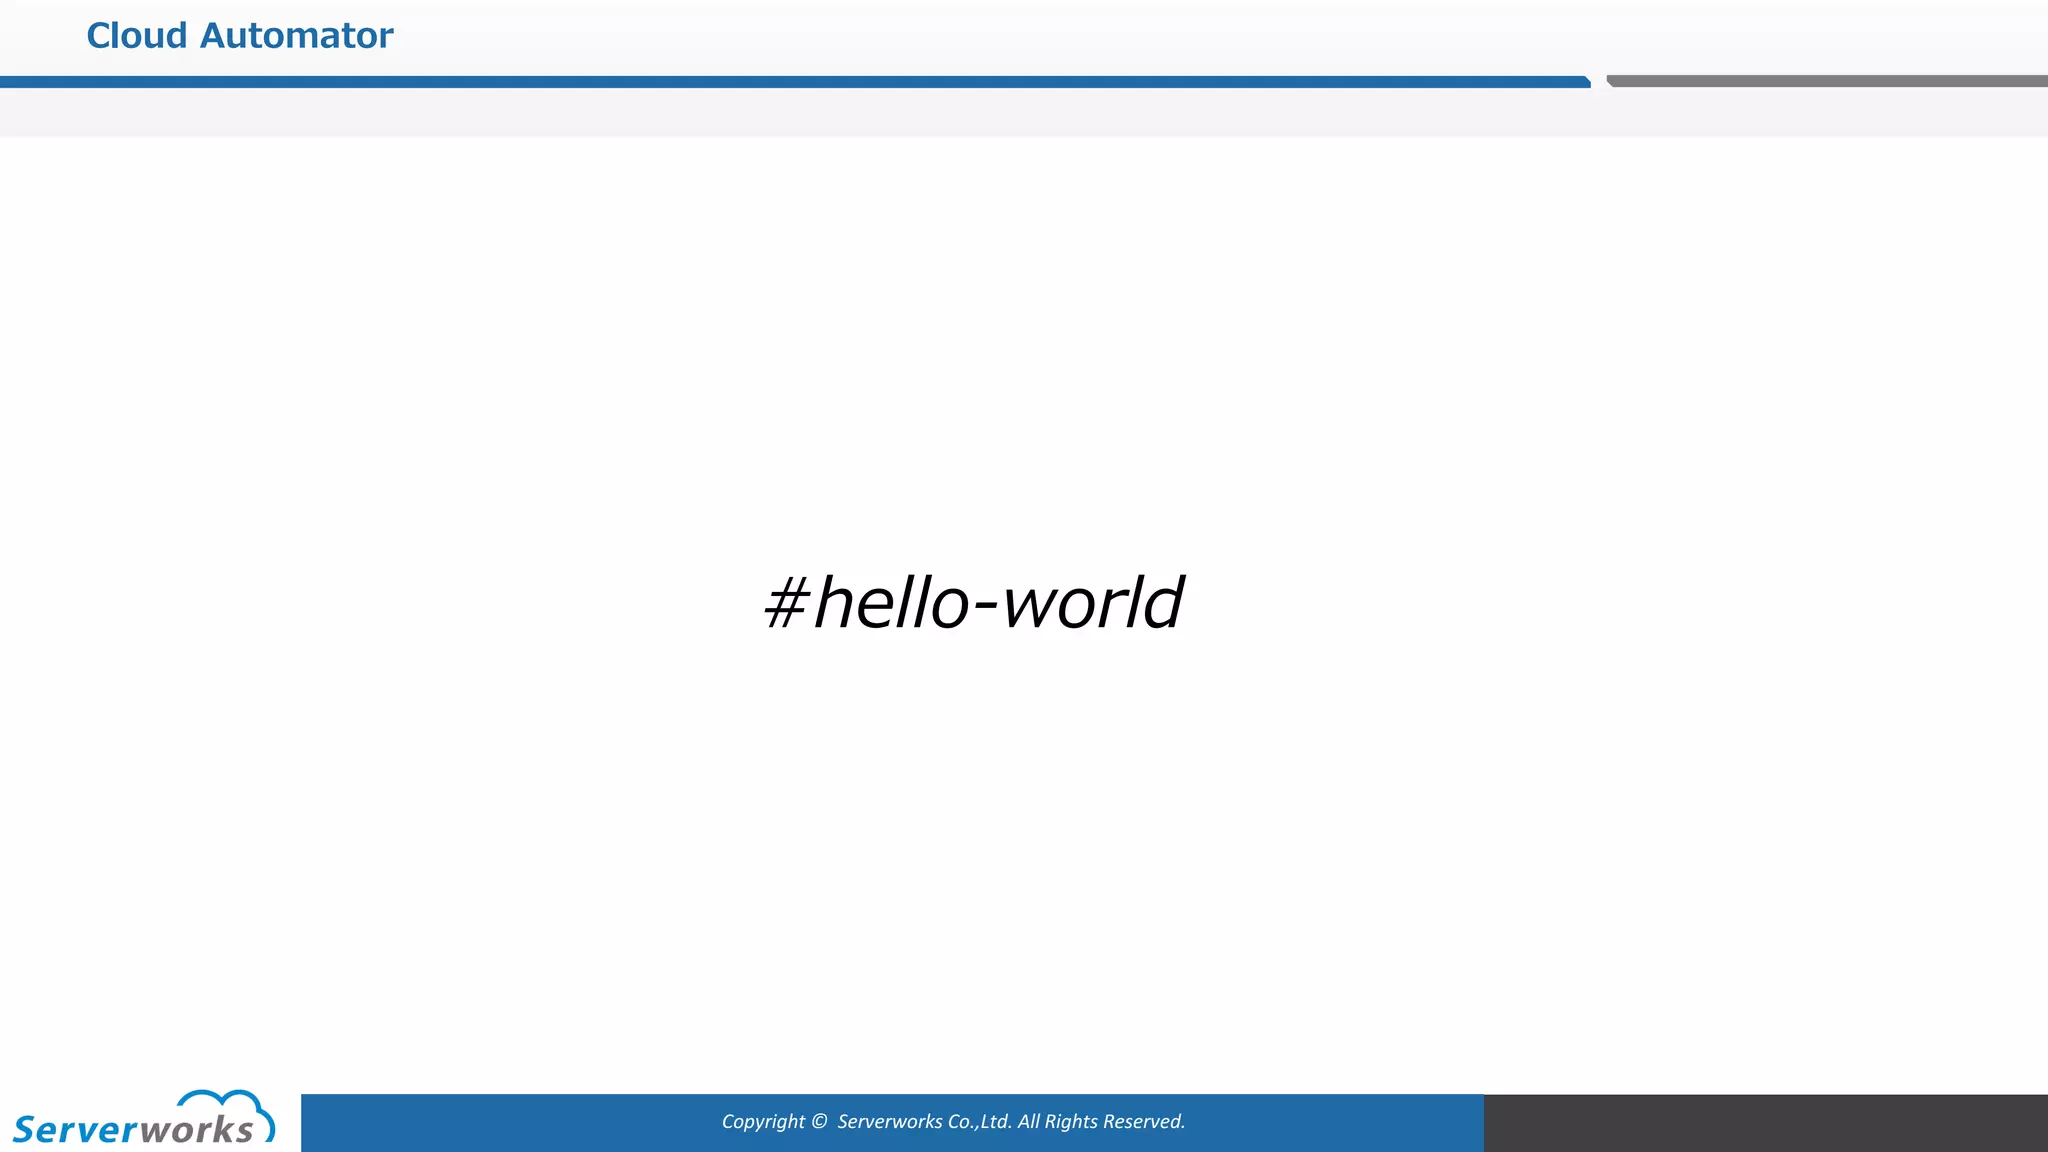The width and height of the screenshot is (2048, 1152).
Task: Click the Serverworks cloud logo
Action: pos(143,1118)
